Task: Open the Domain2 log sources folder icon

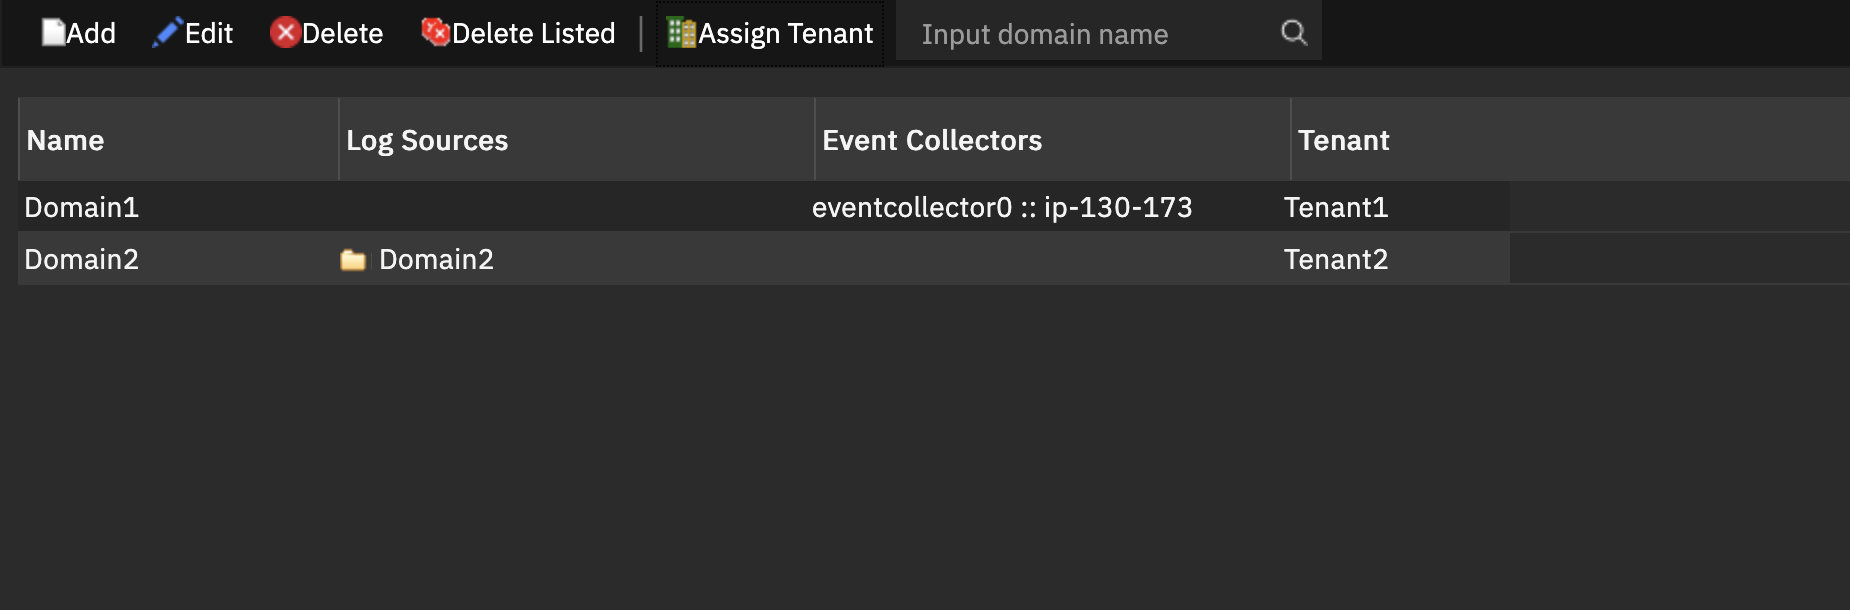Action: pos(352,259)
